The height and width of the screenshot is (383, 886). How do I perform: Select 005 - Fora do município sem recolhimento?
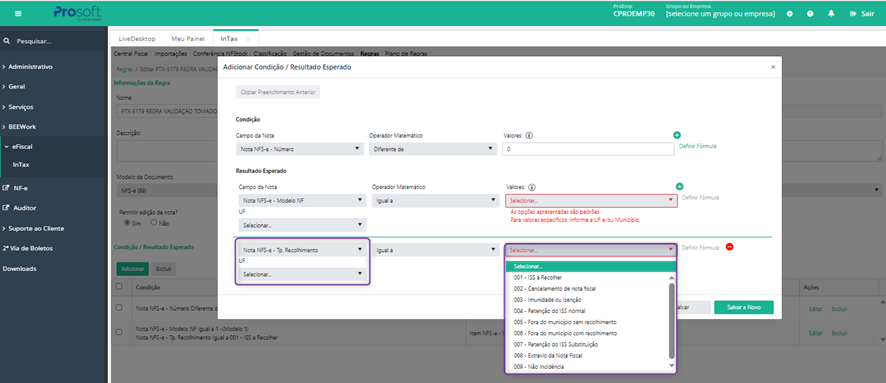(587, 322)
